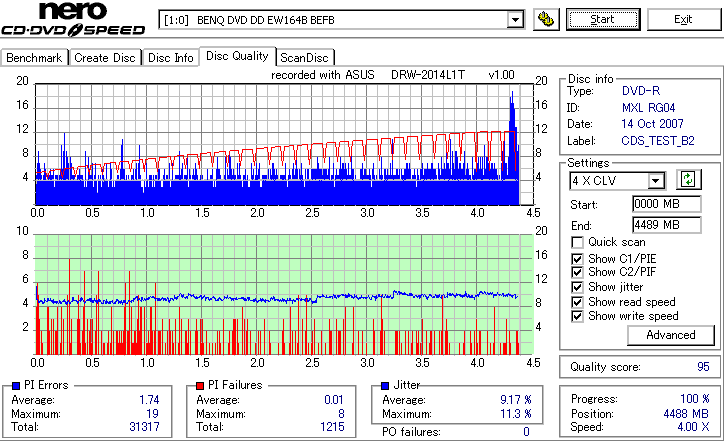Click PI Failures total 1215
This screenshot has width=724, height=441.
(x=332, y=427)
